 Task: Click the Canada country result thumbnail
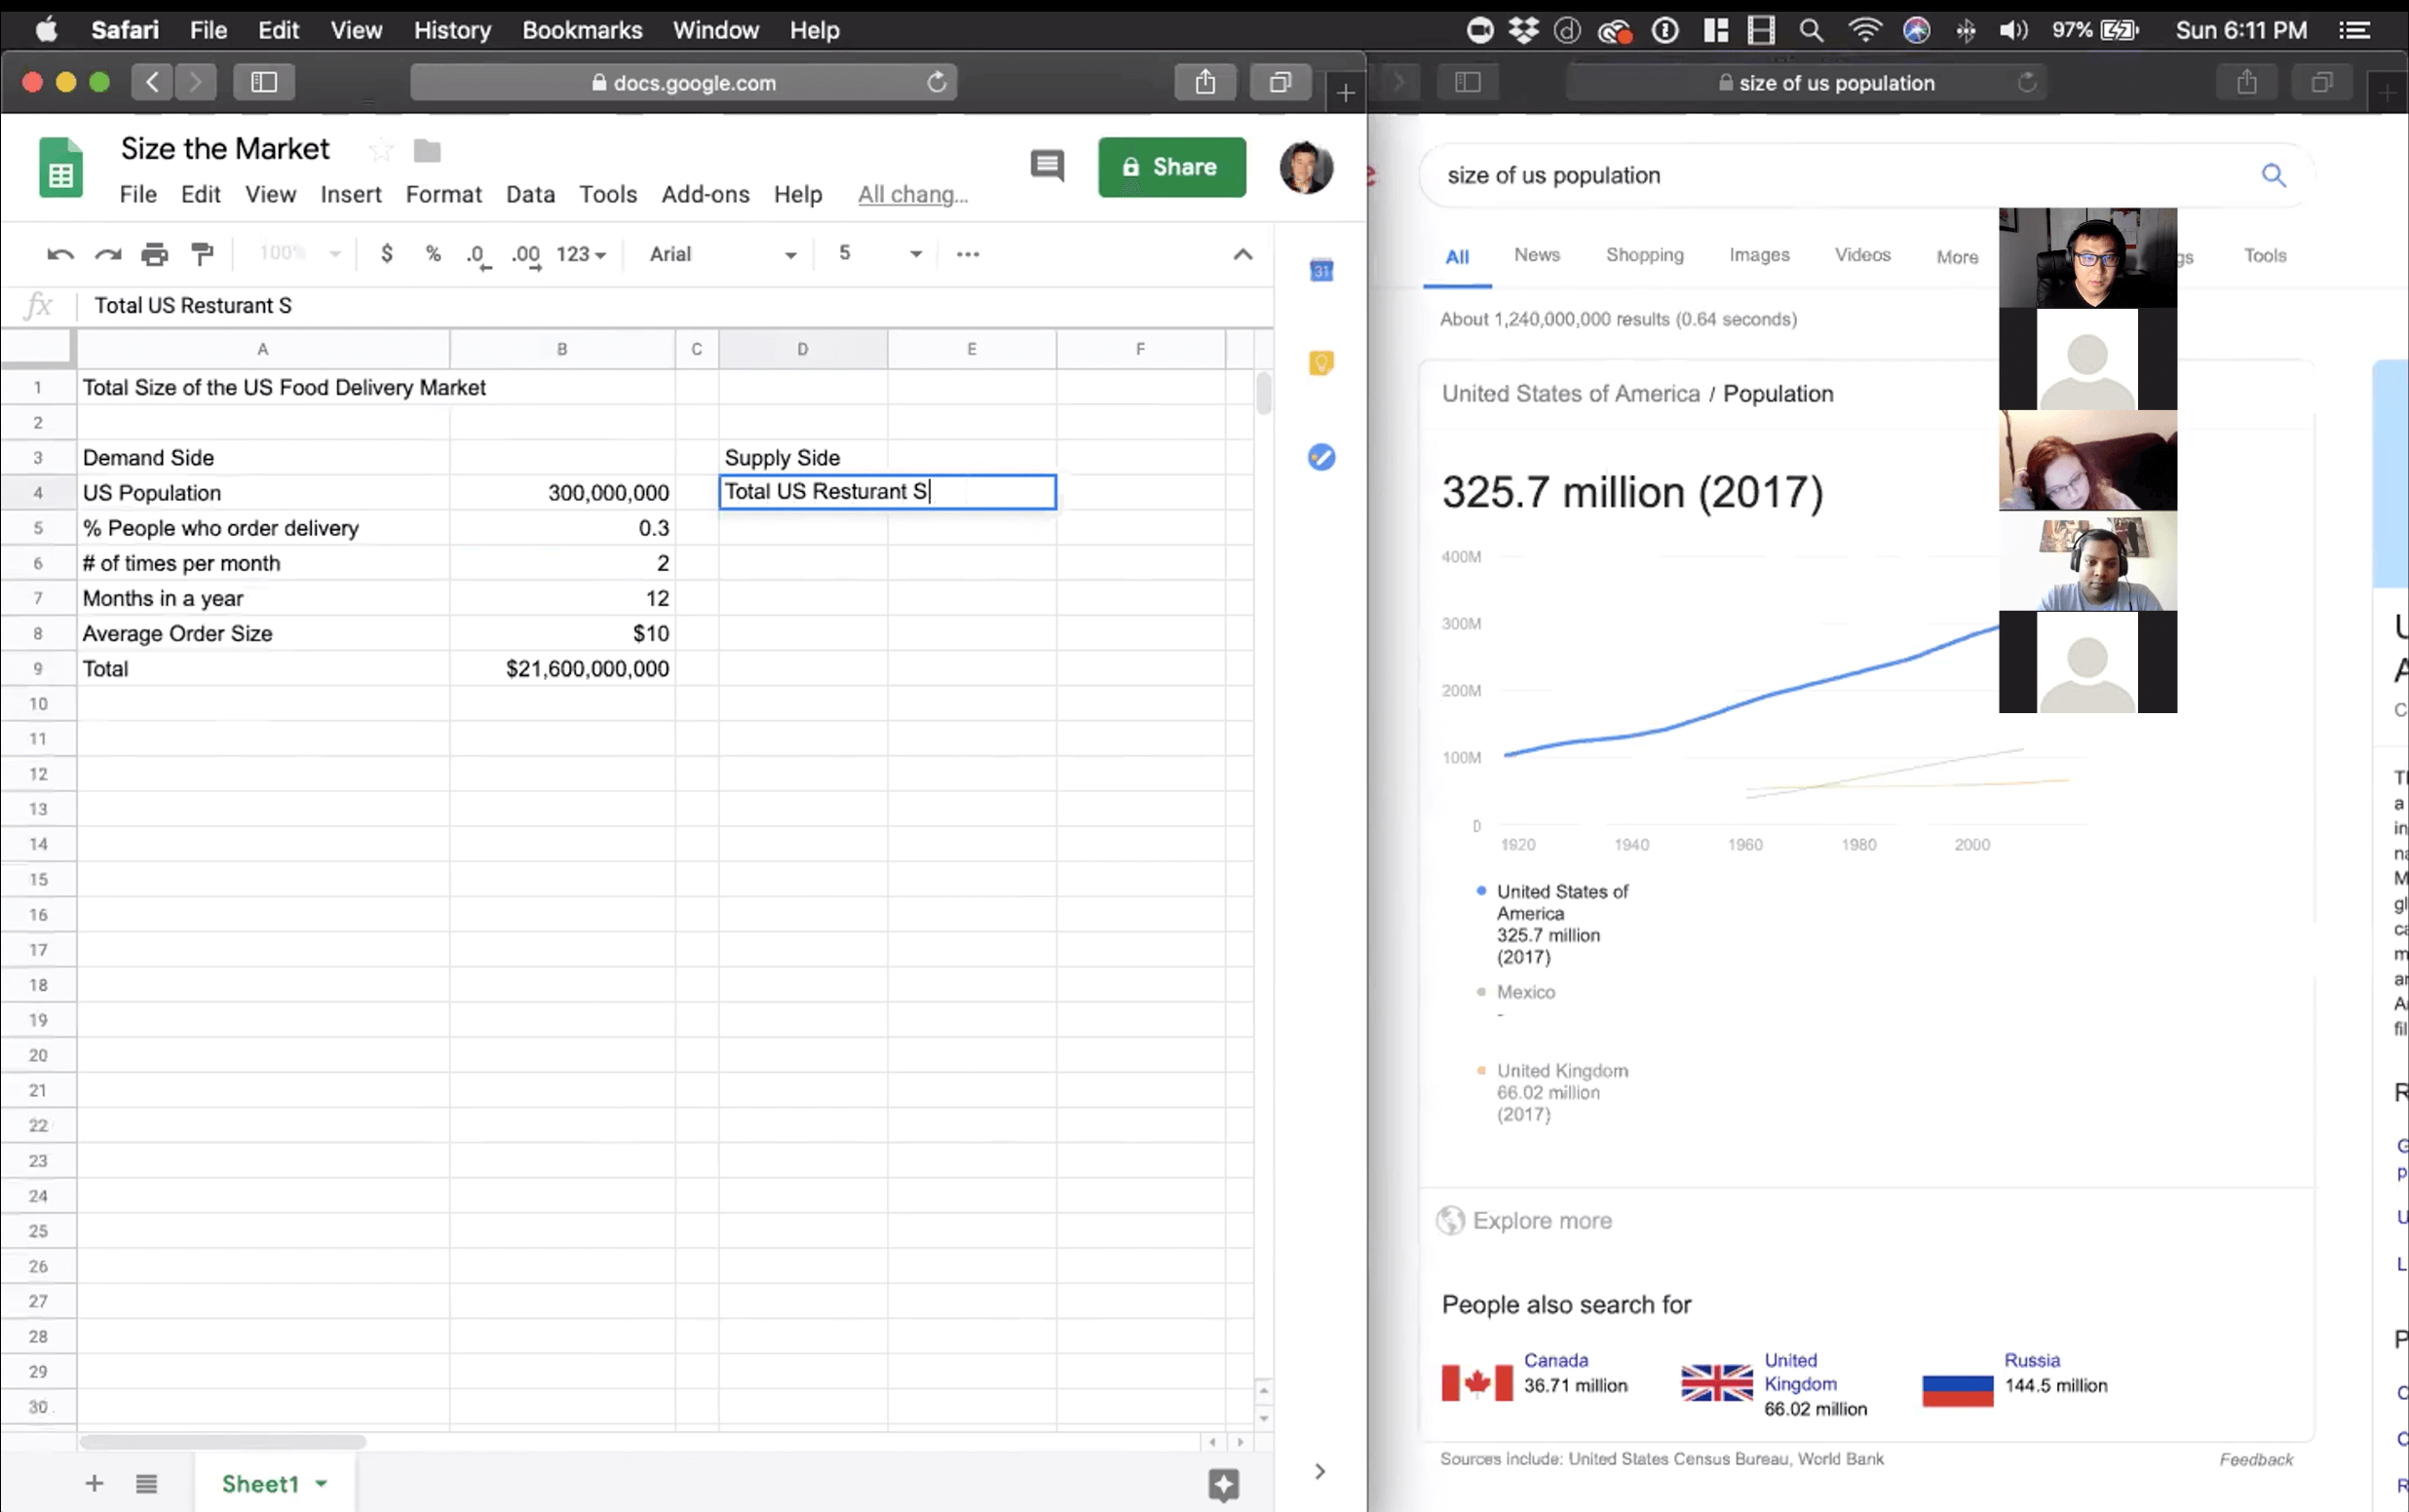pos(1475,1377)
